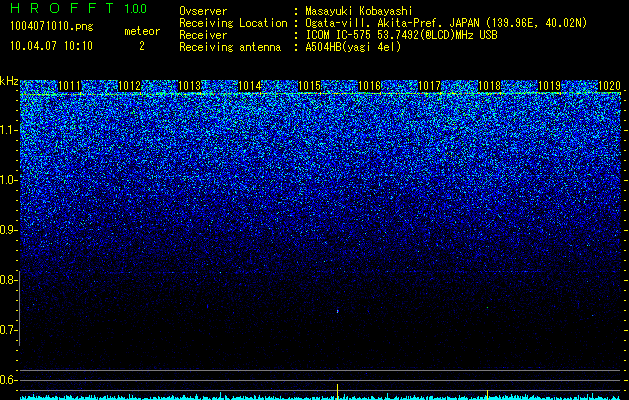
Task: Click the 1015 time marker
Action: (309, 85)
